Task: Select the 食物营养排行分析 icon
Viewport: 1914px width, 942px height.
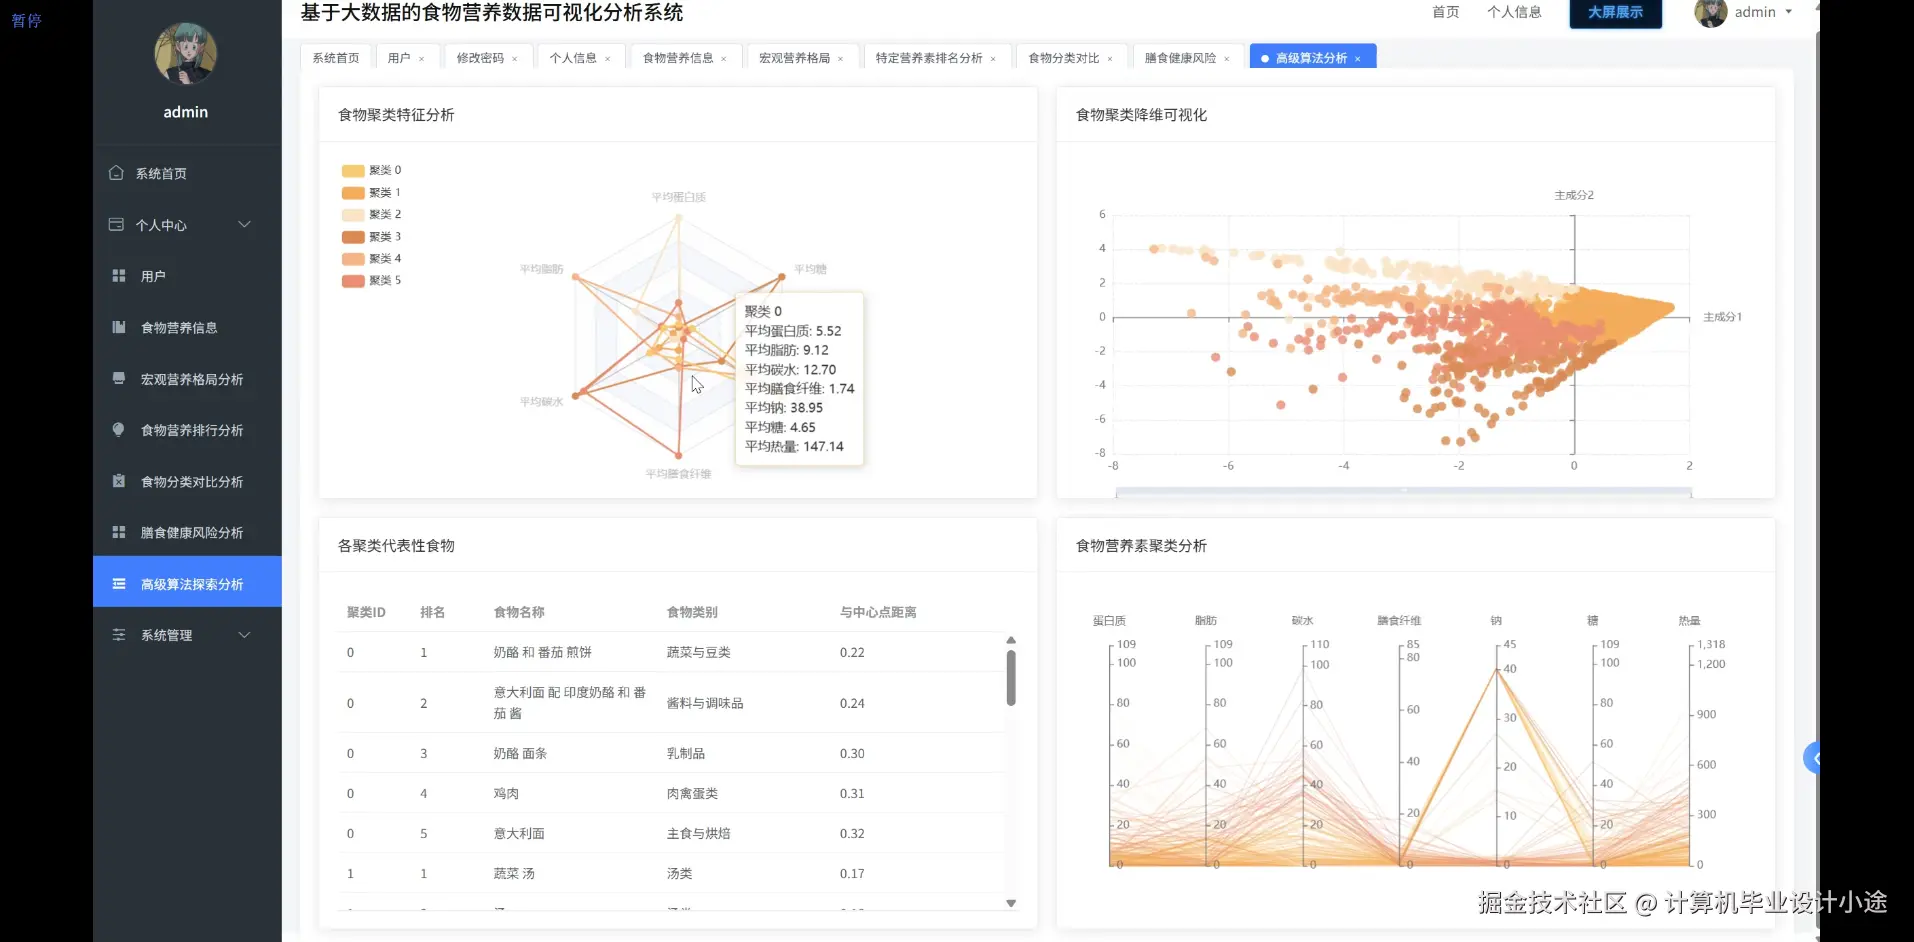Action: click(117, 430)
